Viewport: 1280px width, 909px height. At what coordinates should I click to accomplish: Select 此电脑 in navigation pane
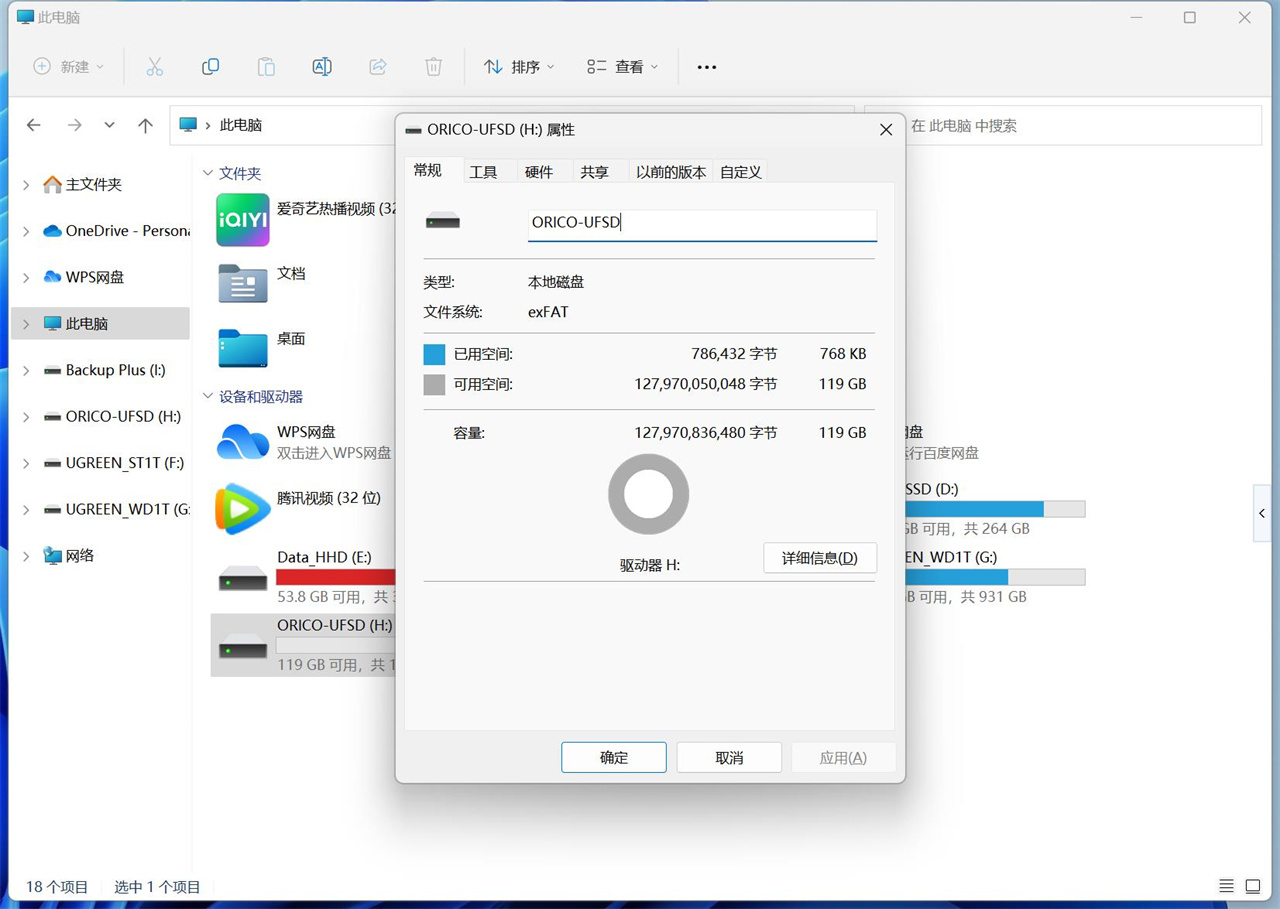[x=100, y=324]
